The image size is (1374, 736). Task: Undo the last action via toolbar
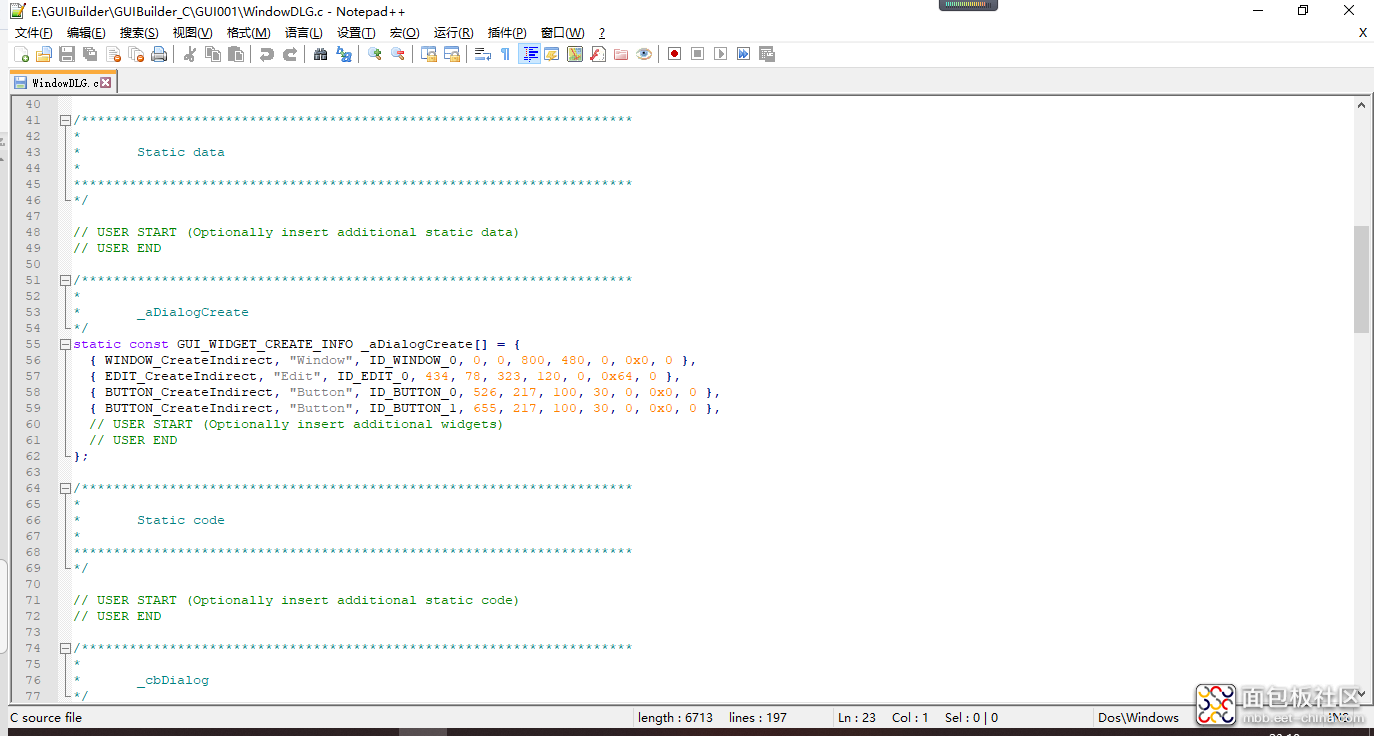tap(266, 54)
